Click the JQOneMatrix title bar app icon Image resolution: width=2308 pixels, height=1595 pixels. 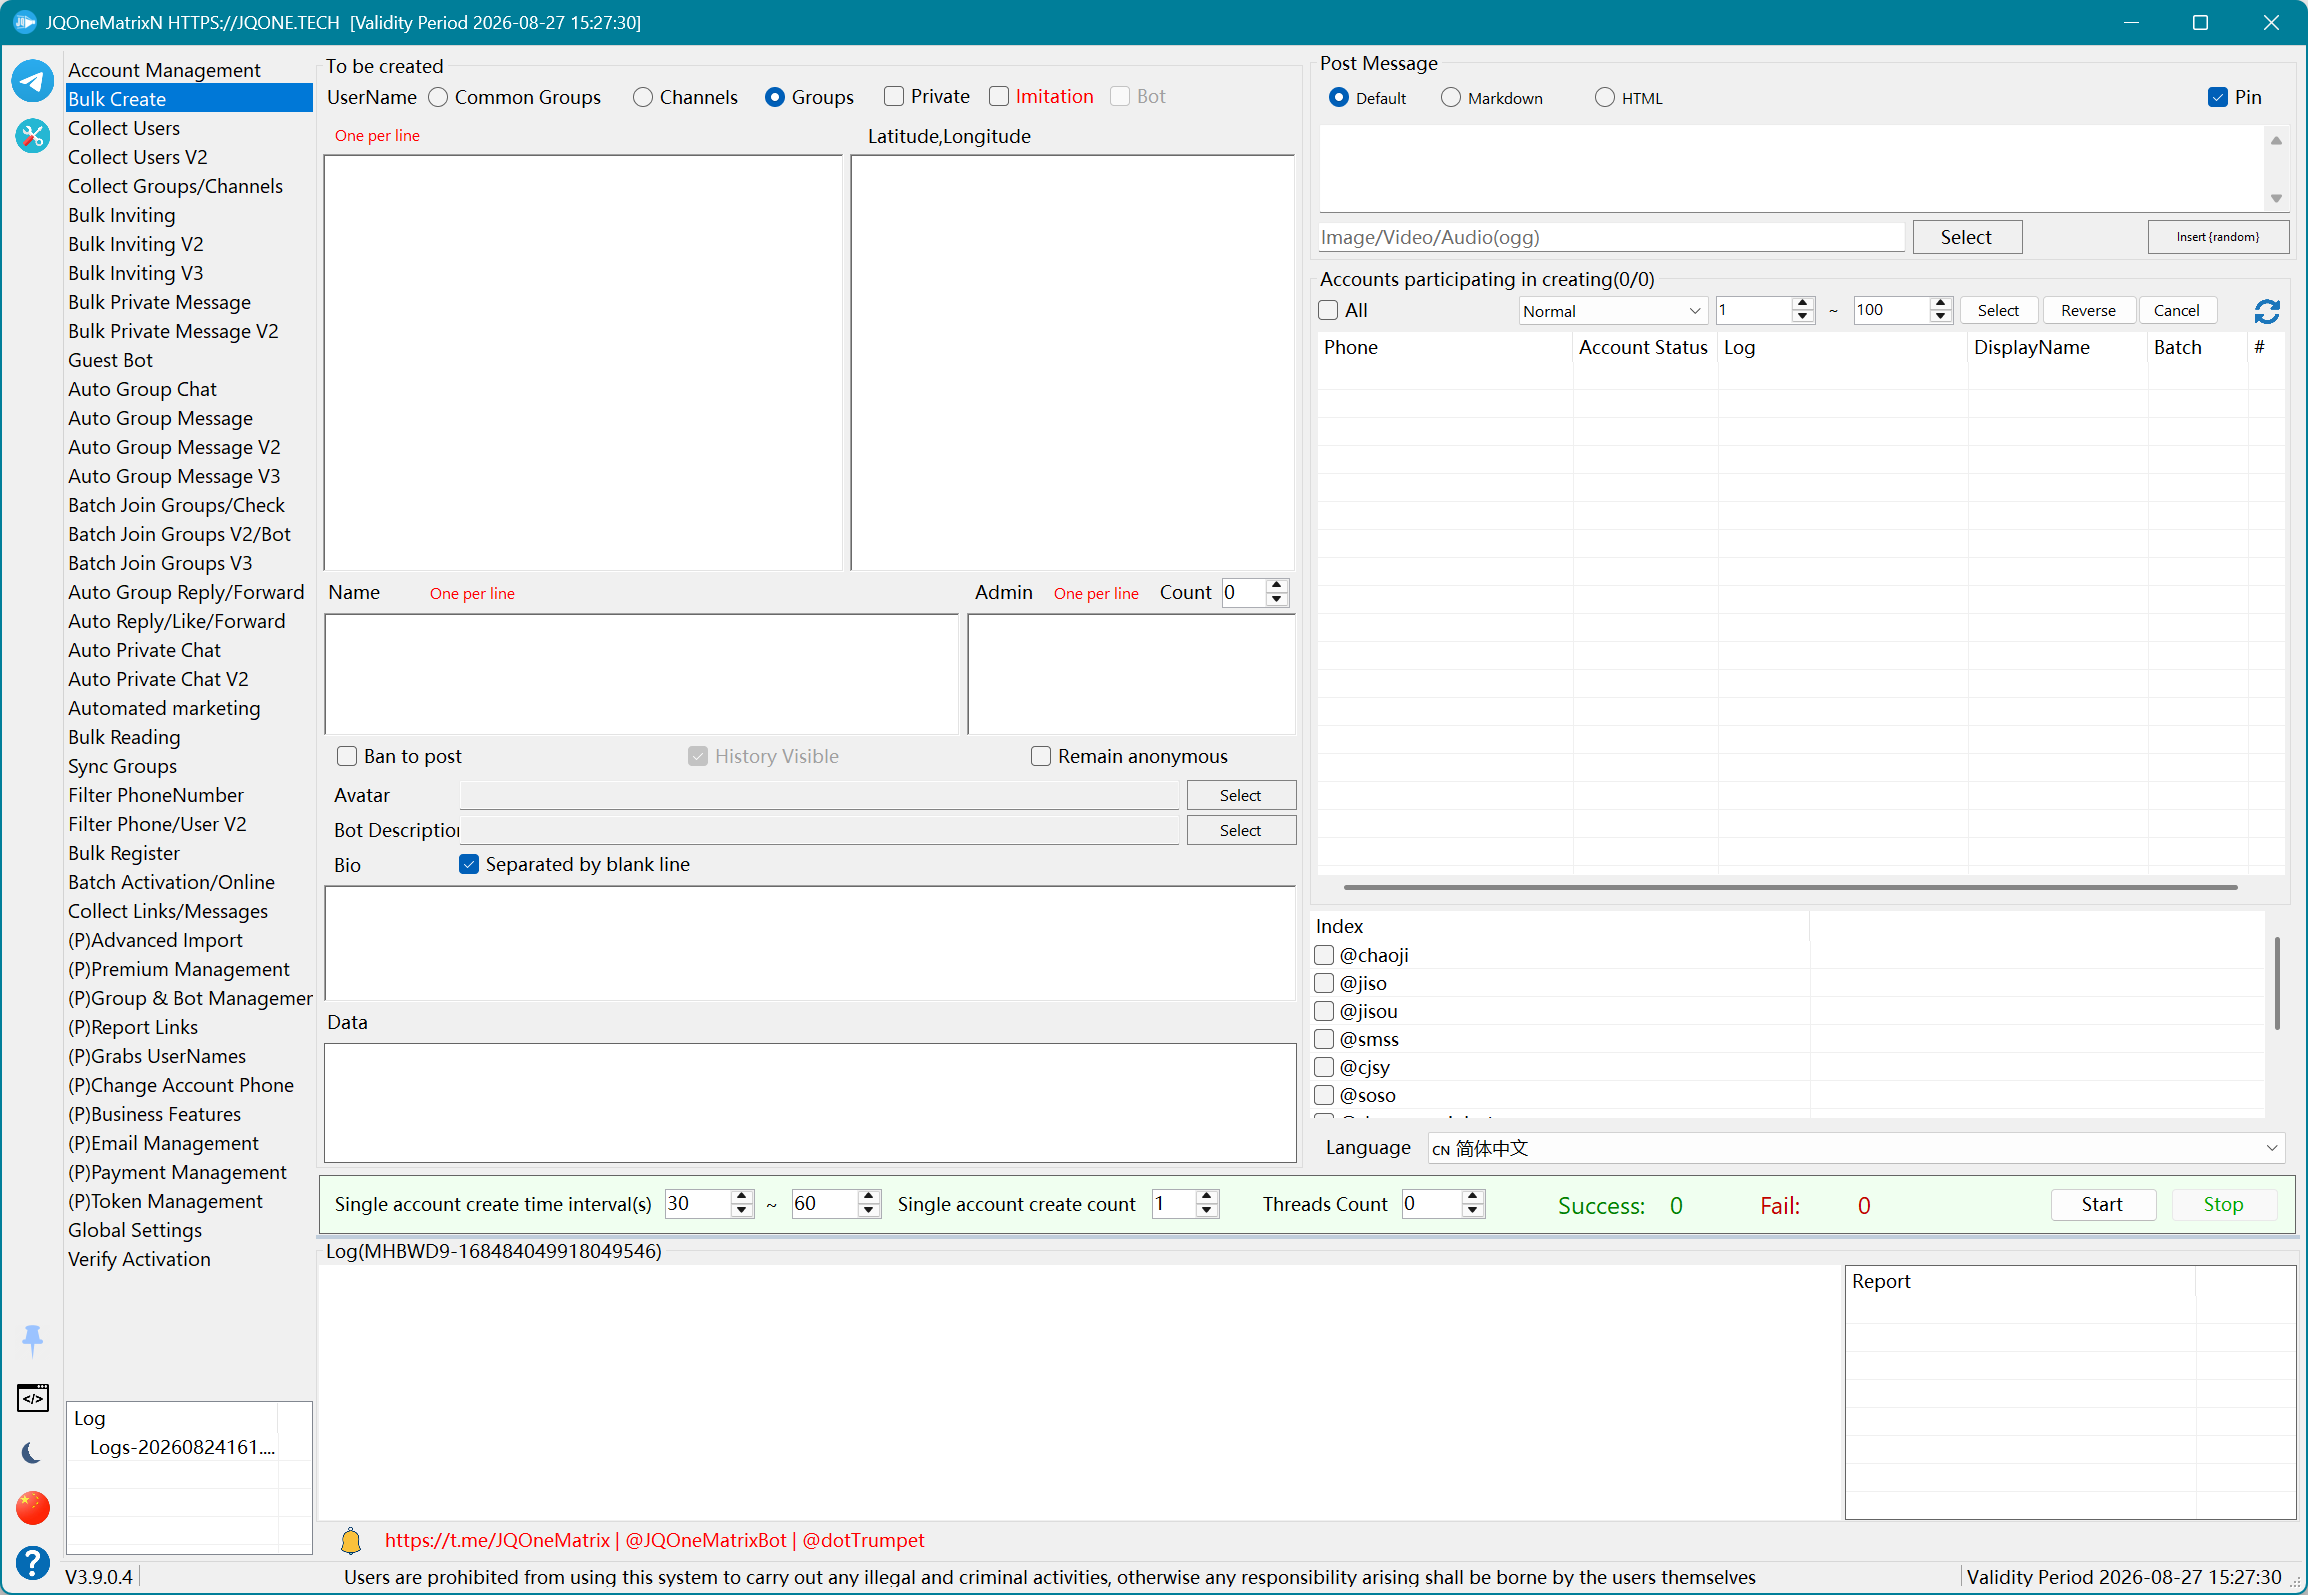click(24, 22)
